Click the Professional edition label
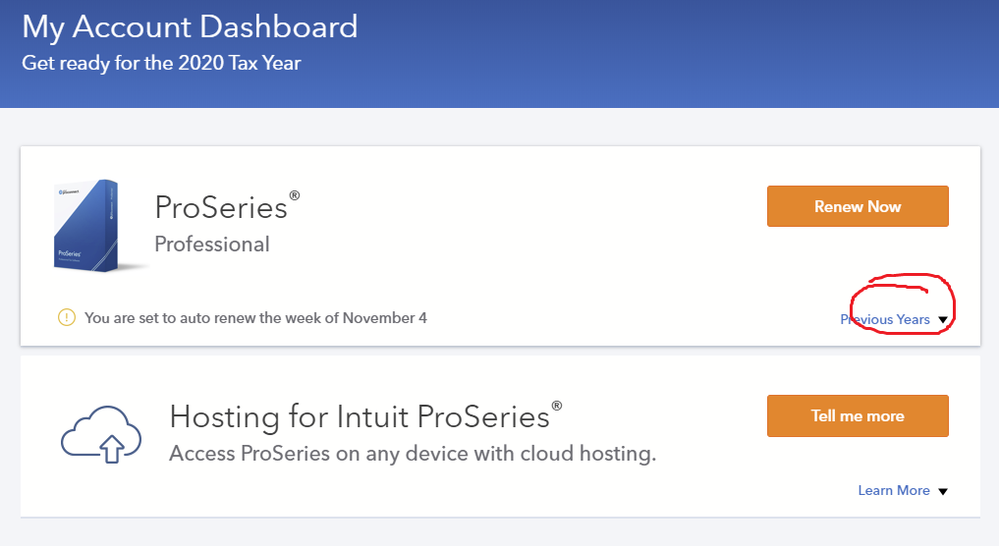The image size is (999, 546). click(212, 244)
